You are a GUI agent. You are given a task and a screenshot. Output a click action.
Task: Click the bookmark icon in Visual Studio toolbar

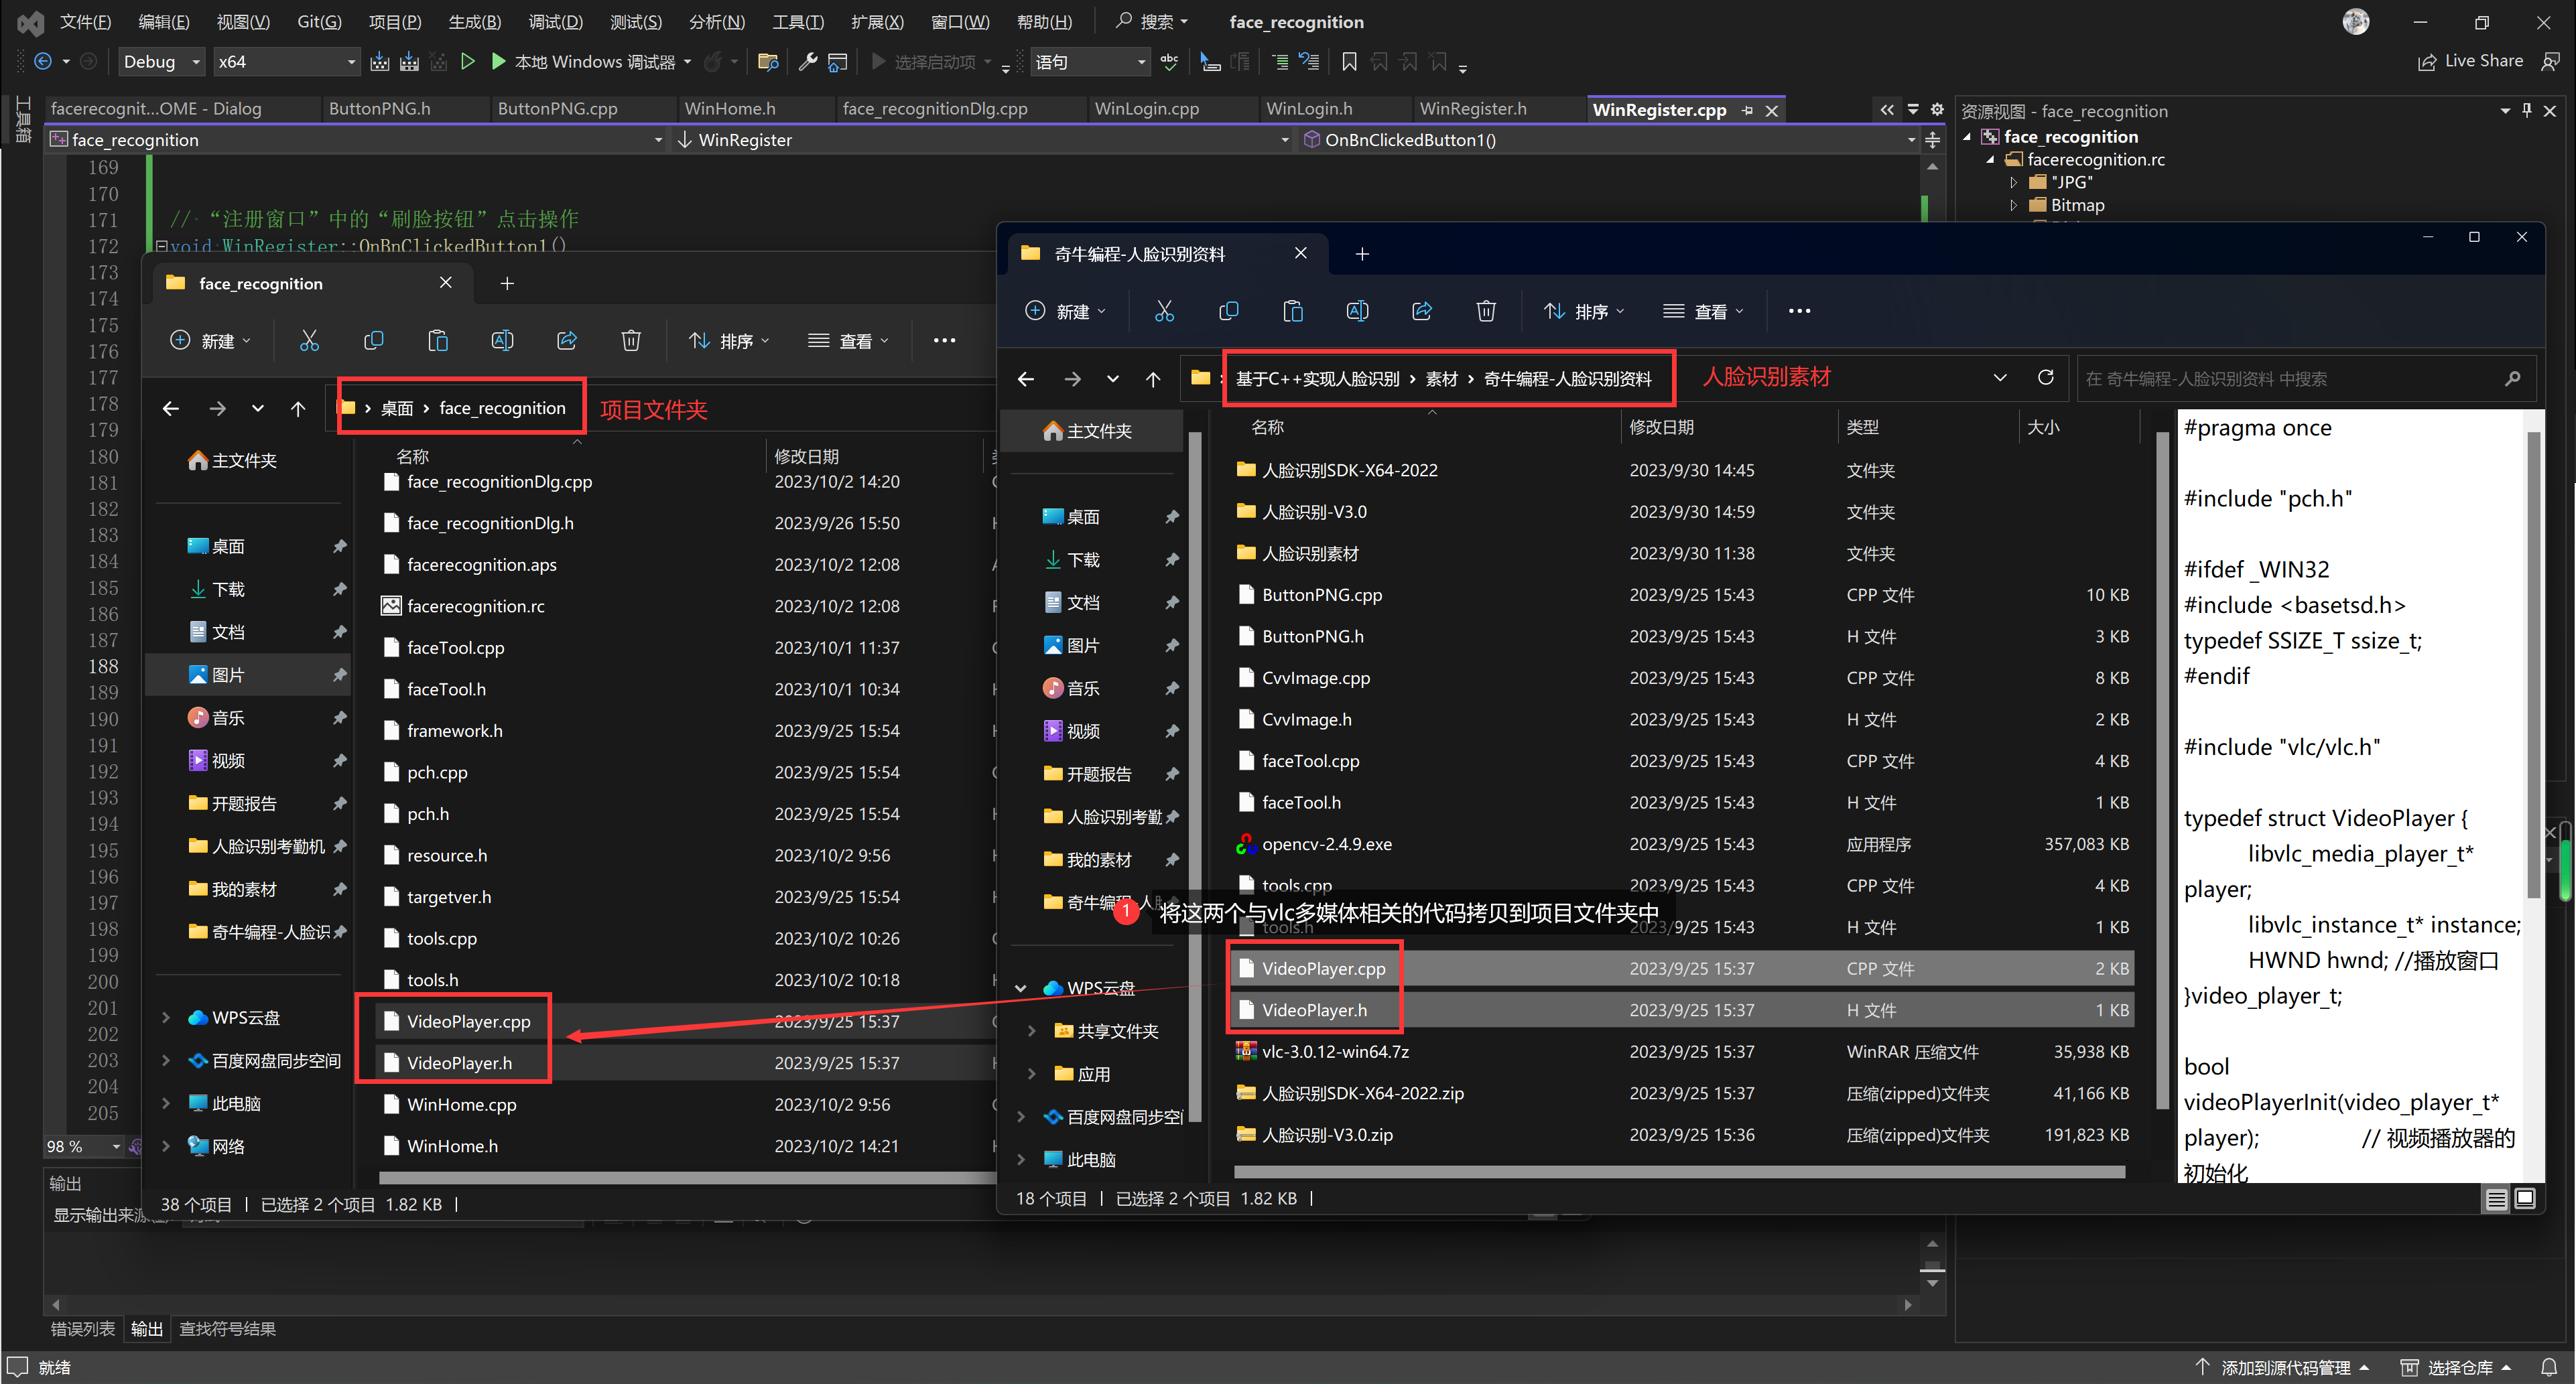coord(1349,62)
